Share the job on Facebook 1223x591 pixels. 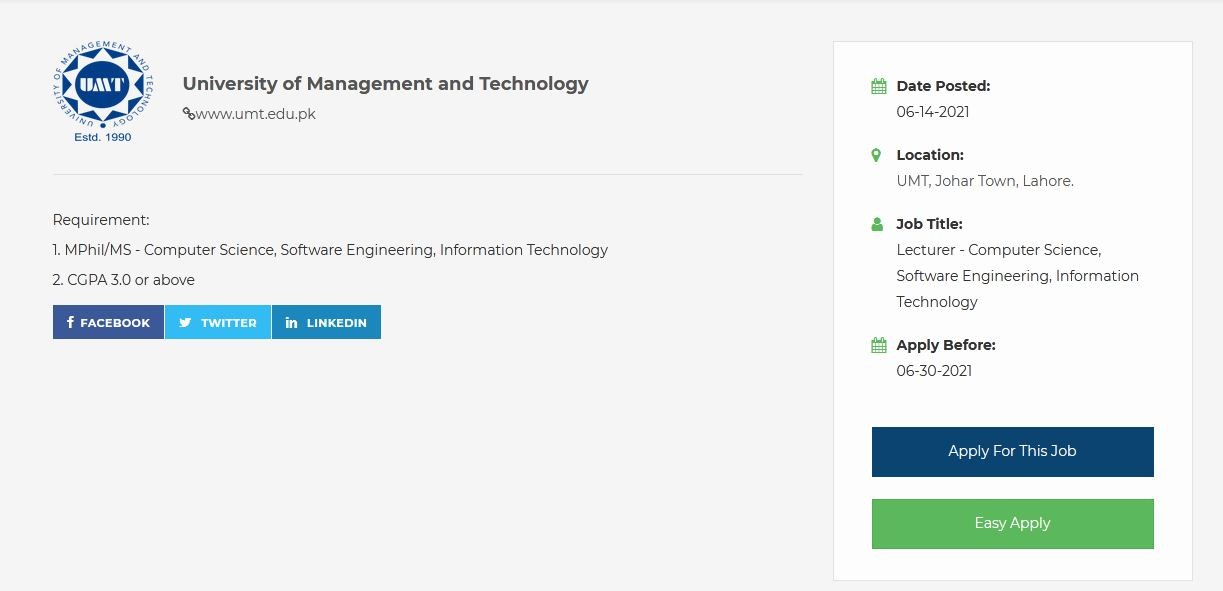point(108,322)
